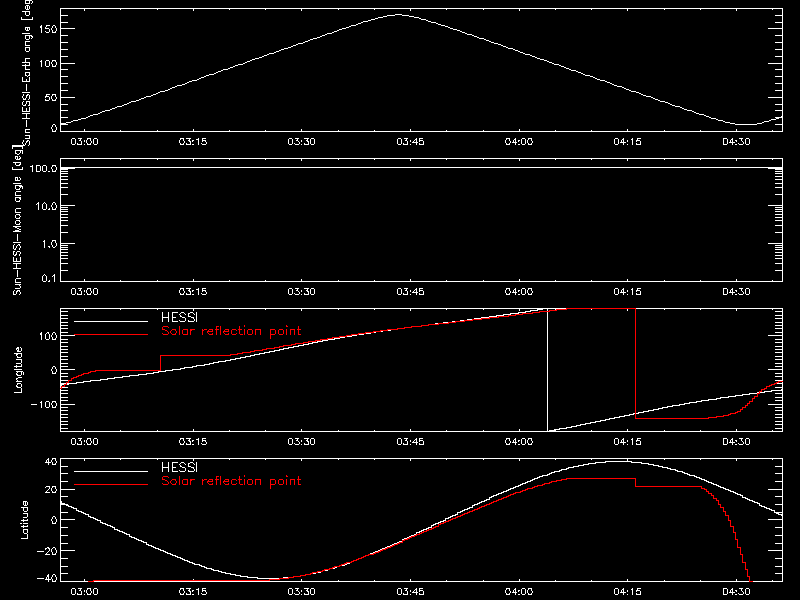Screen dimensions: 800x600
Task: Click red vertical drop line in Longitude plot
Action: tap(636, 363)
